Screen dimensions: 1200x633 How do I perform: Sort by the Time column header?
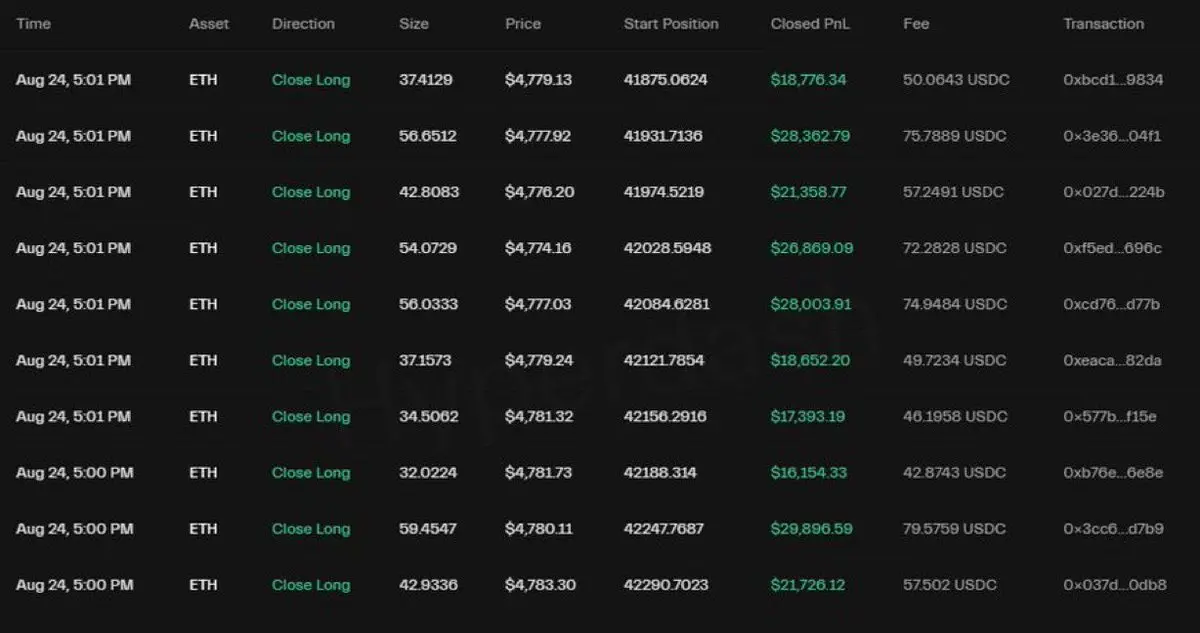pos(33,24)
